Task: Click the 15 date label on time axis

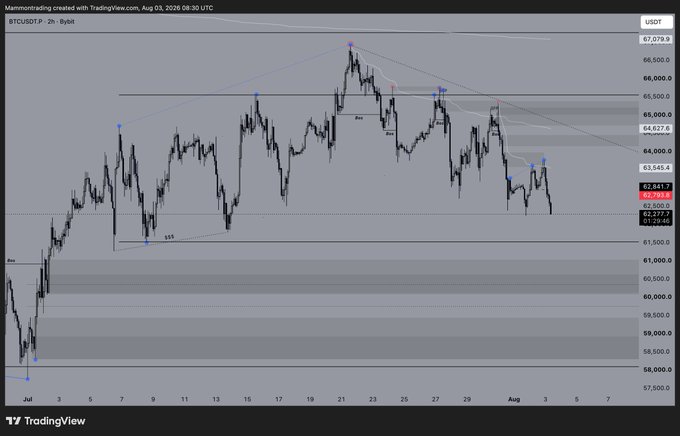Action: [x=247, y=400]
